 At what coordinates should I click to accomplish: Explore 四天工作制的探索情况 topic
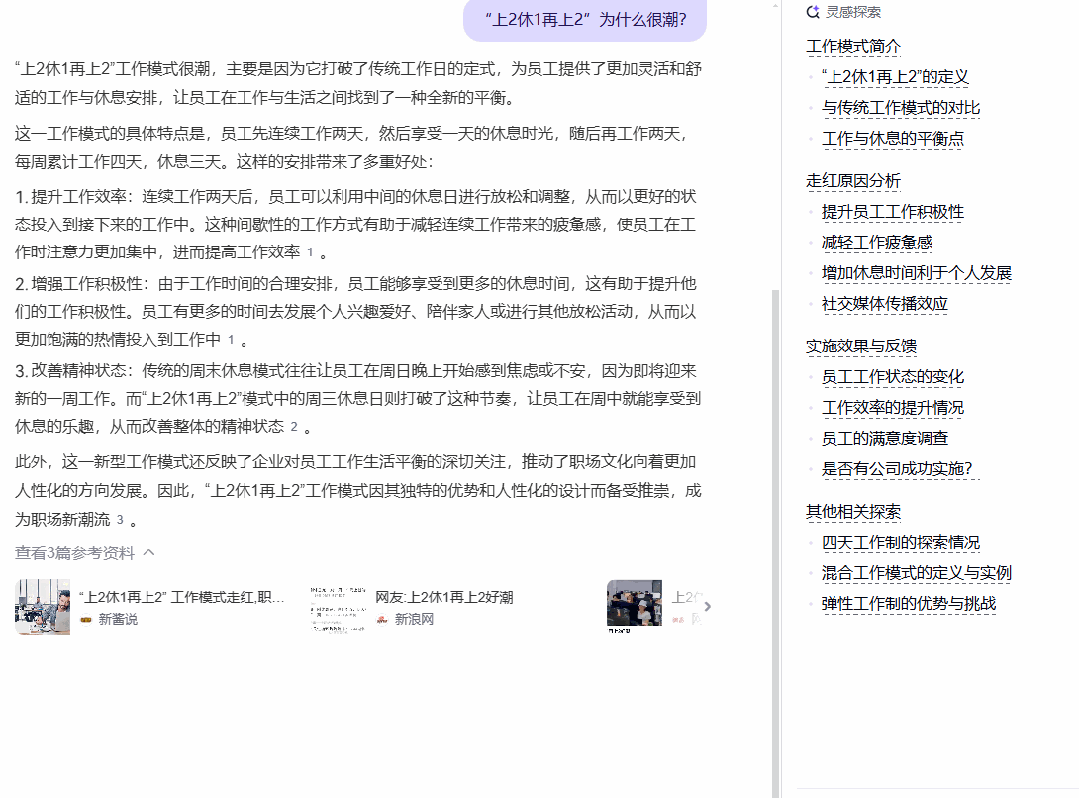(901, 543)
